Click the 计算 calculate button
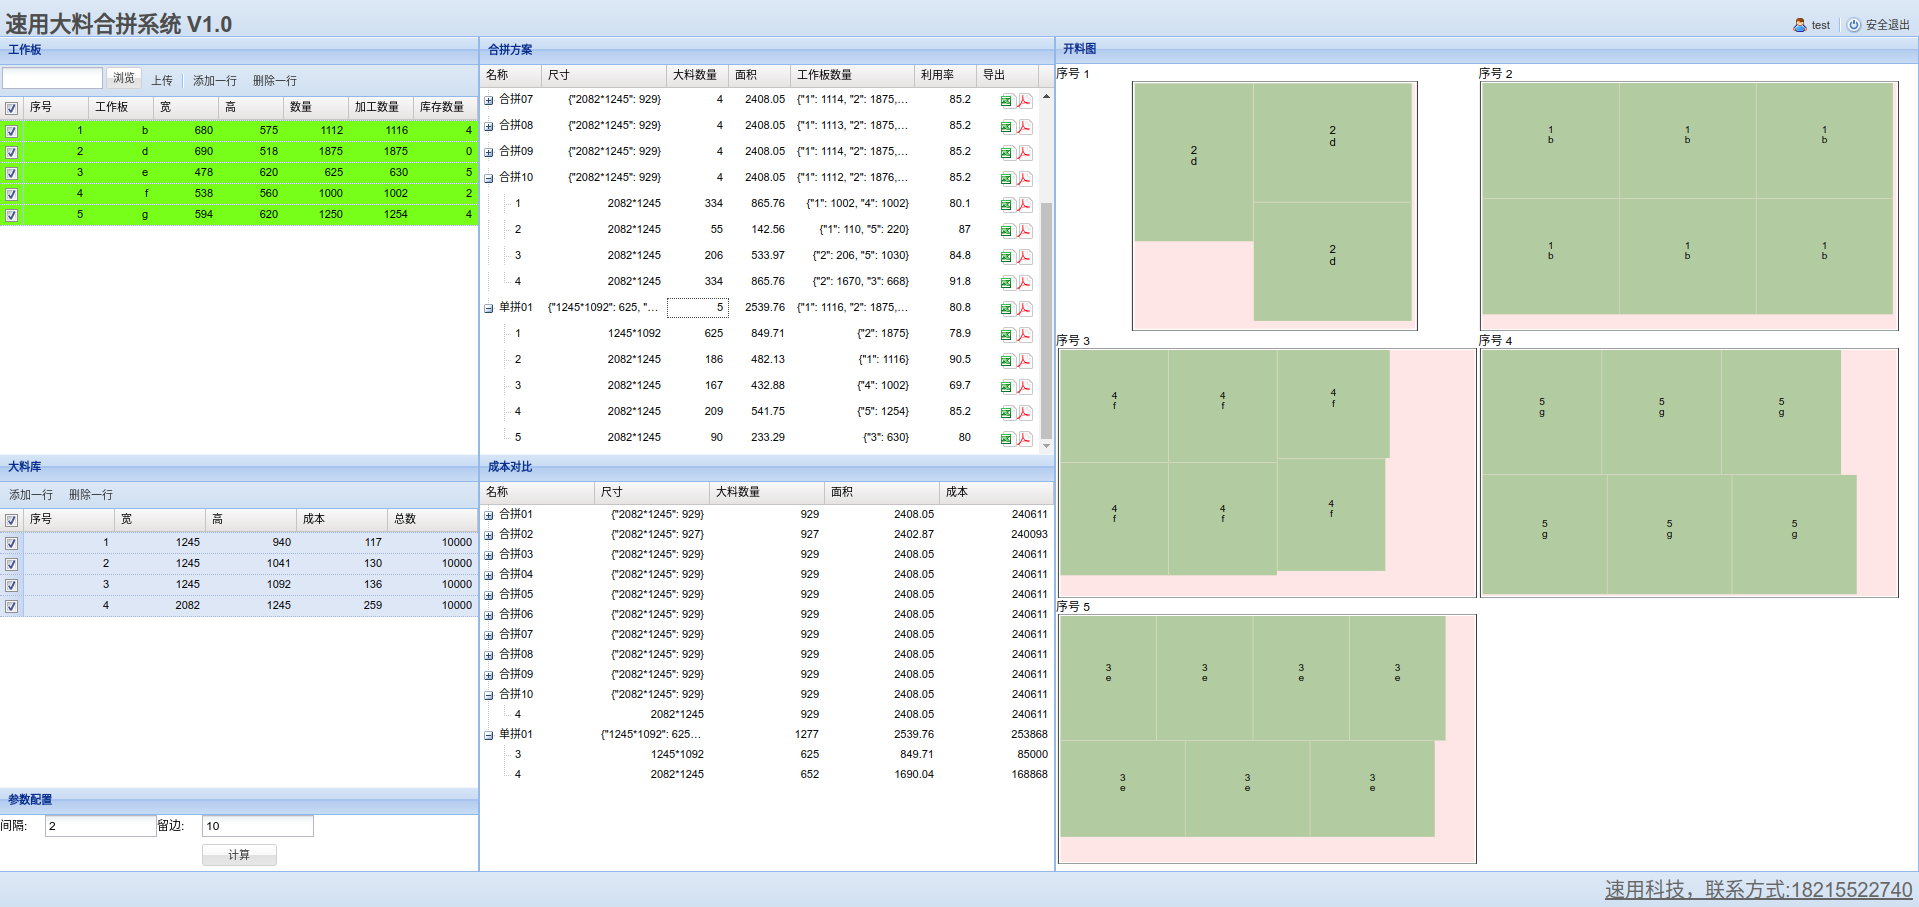Viewport: 1919px width, 907px height. 239,855
